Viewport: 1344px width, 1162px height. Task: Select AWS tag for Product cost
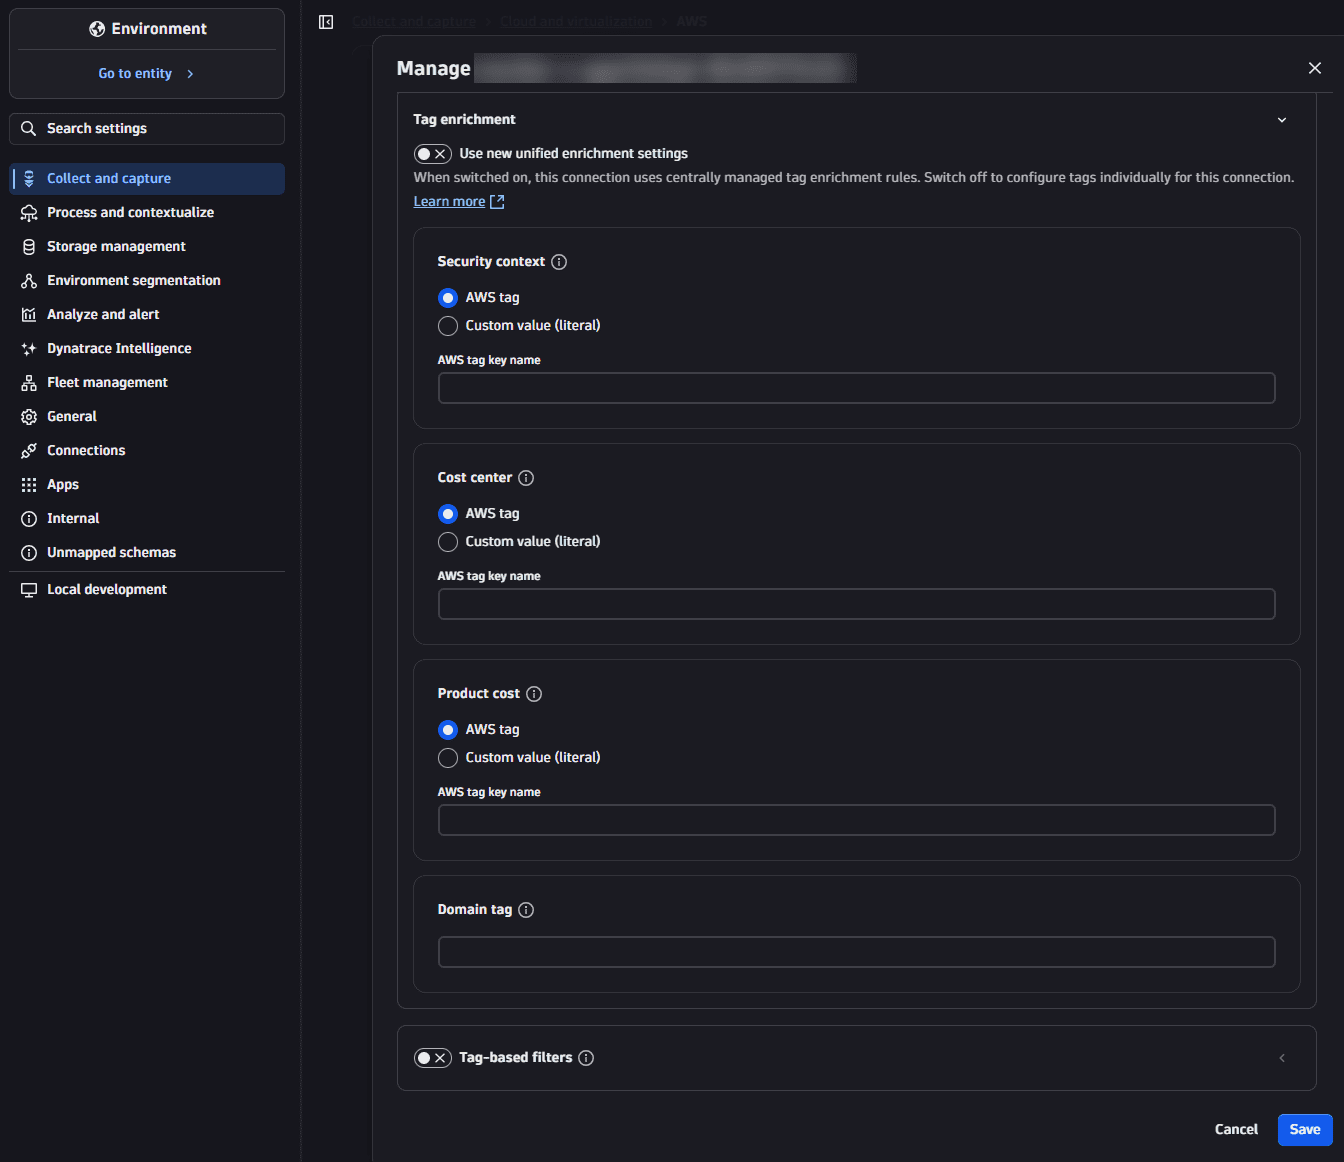click(448, 730)
